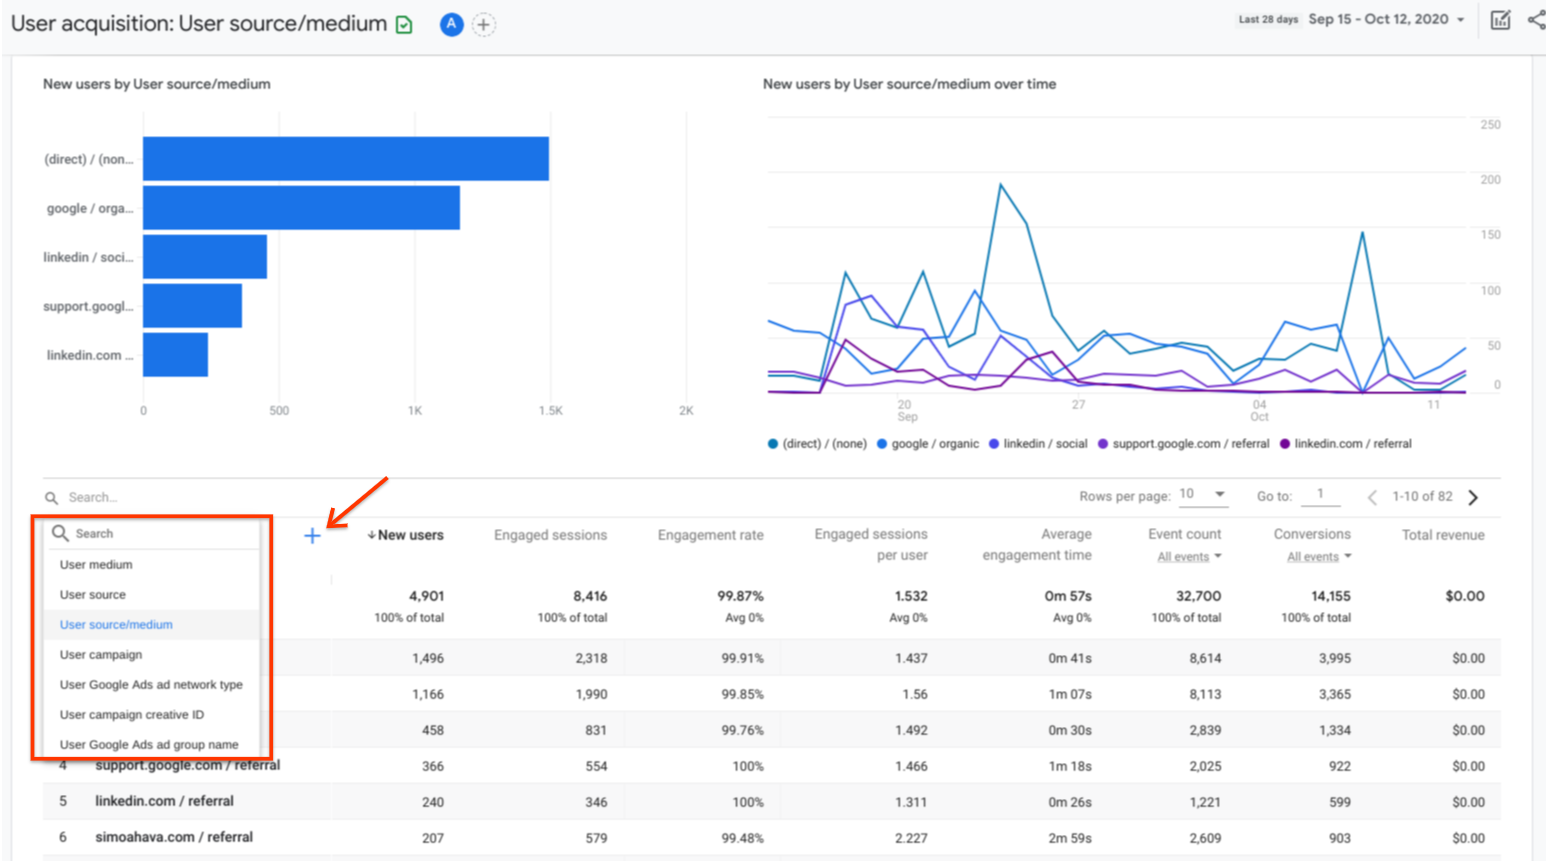Sort by New users column header
The width and height of the screenshot is (1546, 861).
pyautogui.click(x=405, y=535)
